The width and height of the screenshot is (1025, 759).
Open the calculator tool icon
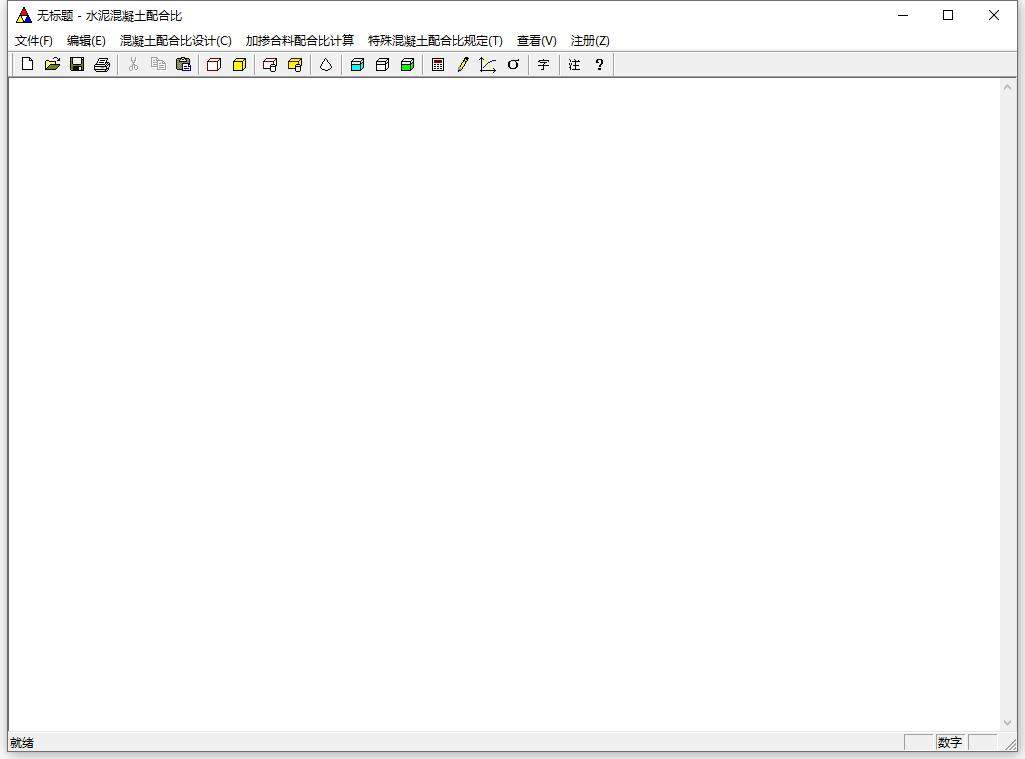coord(438,64)
